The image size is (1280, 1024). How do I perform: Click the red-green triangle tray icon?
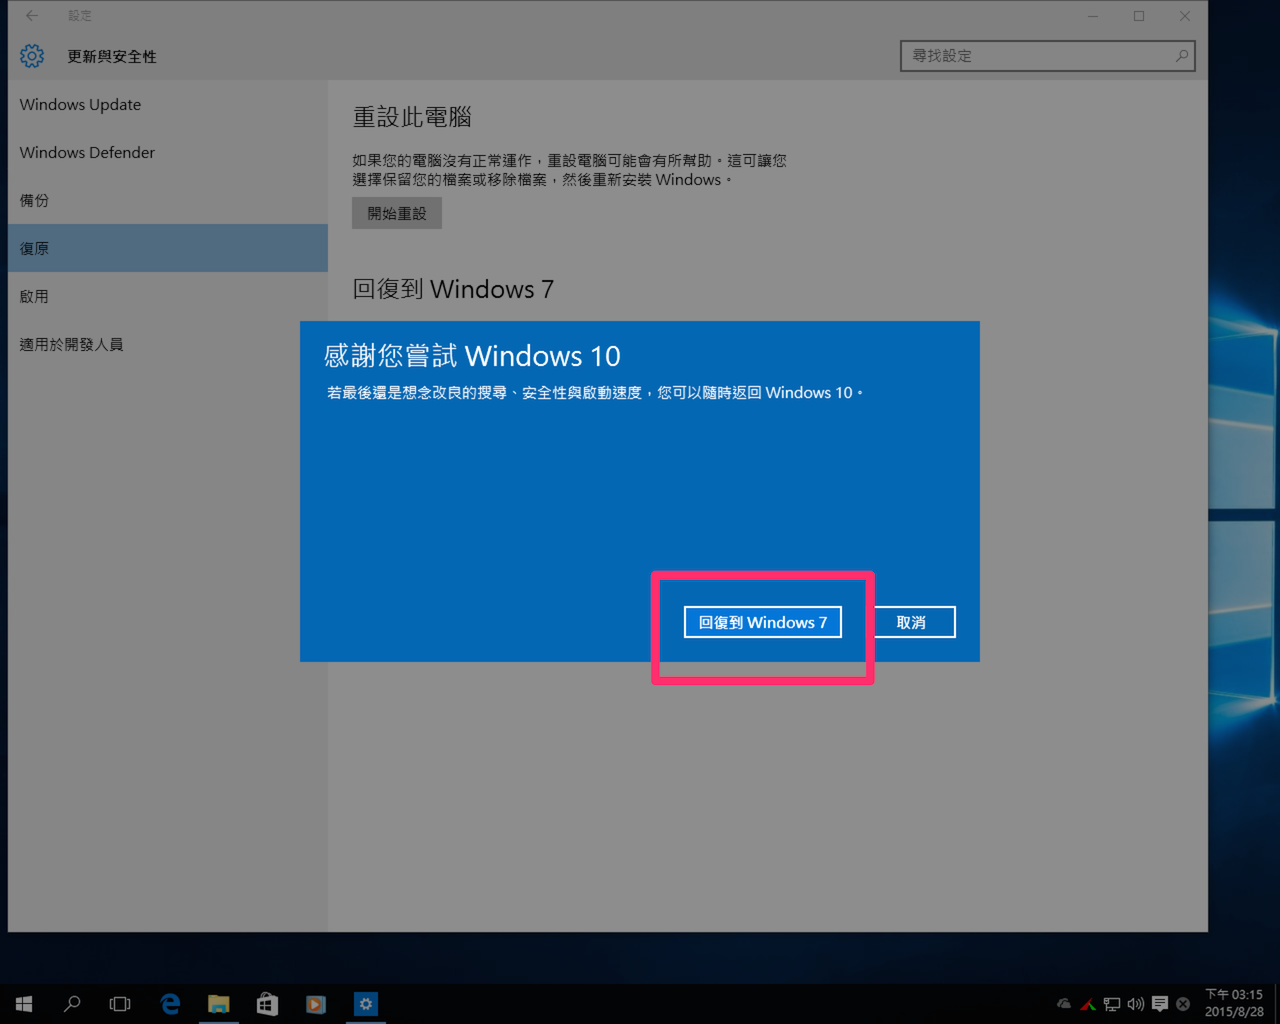pyautogui.click(x=1088, y=1004)
